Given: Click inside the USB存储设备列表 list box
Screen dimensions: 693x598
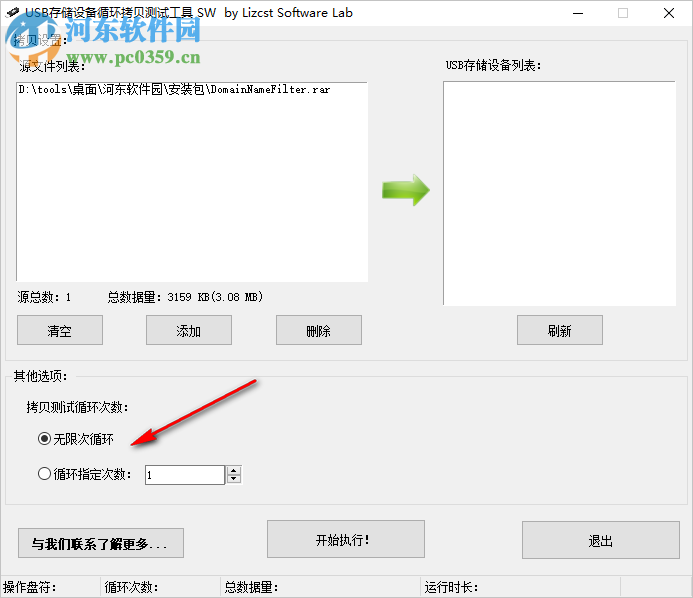Looking at the screenshot, I should tap(559, 193).
